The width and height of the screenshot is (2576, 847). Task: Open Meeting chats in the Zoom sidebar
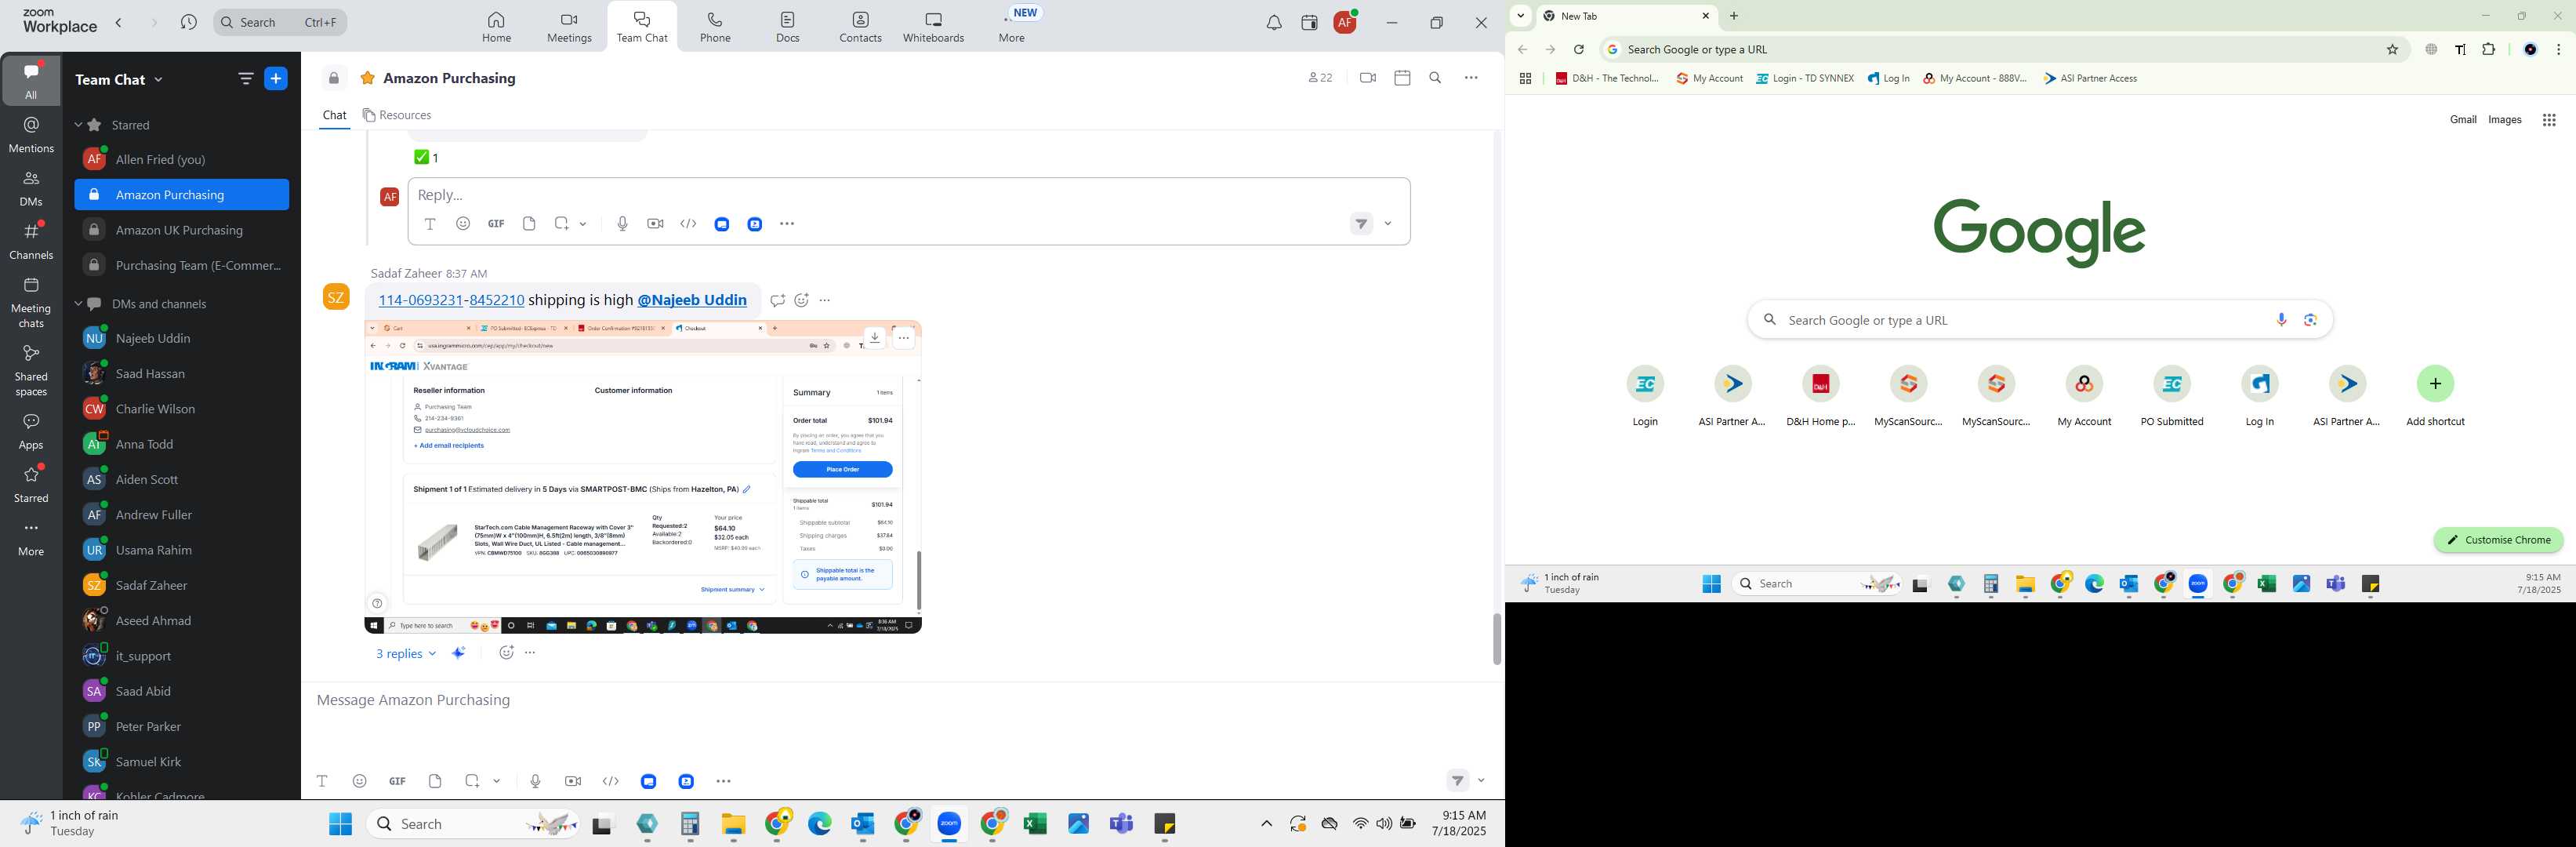pyautogui.click(x=31, y=302)
